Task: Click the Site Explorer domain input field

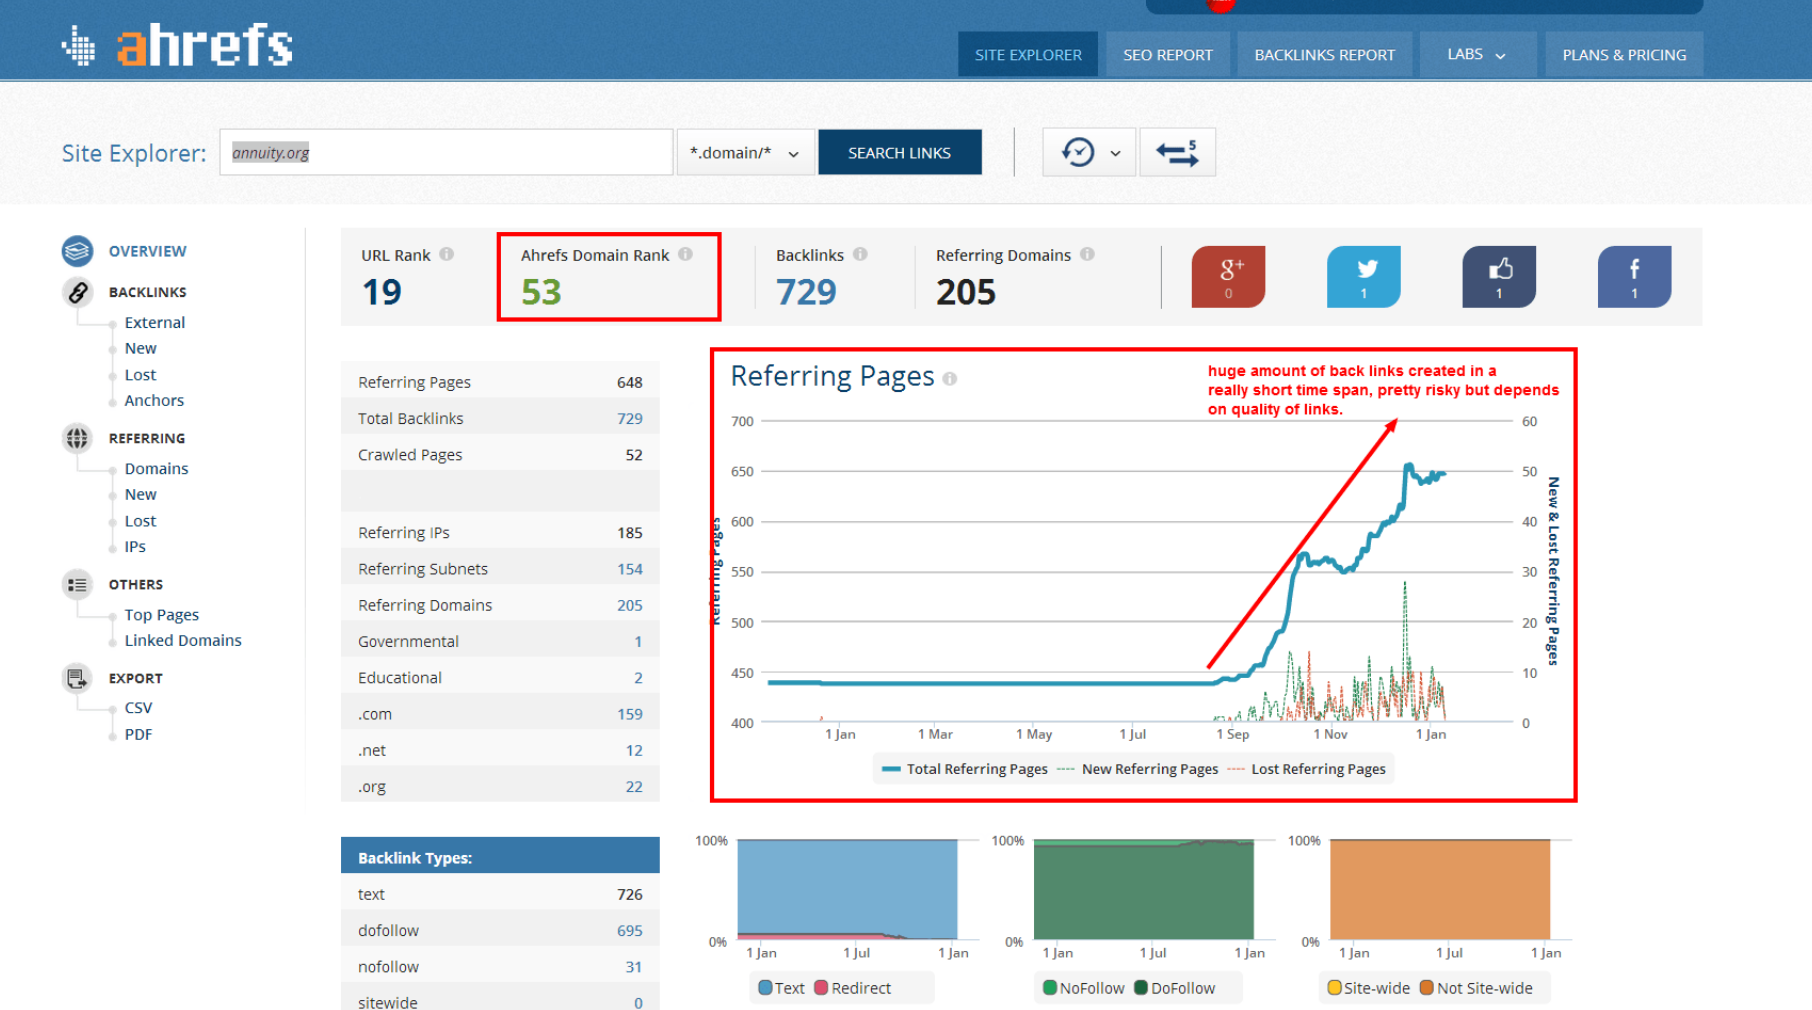Action: (446, 152)
